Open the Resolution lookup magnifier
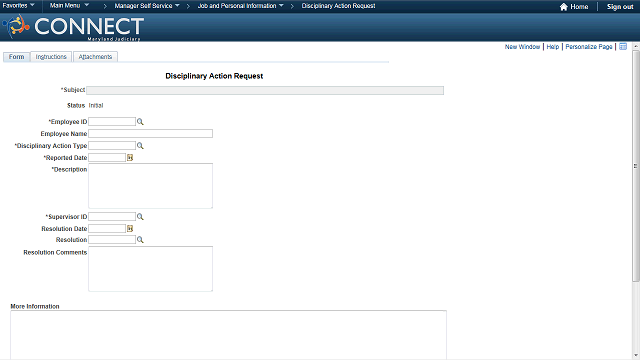 pyautogui.click(x=140, y=240)
